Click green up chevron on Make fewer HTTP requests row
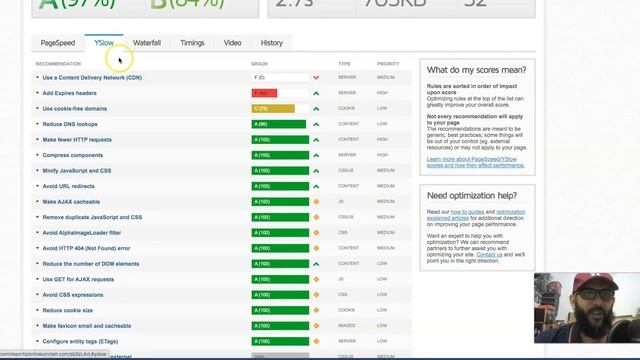The width and height of the screenshot is (640, 360). (x=316, y=140)
